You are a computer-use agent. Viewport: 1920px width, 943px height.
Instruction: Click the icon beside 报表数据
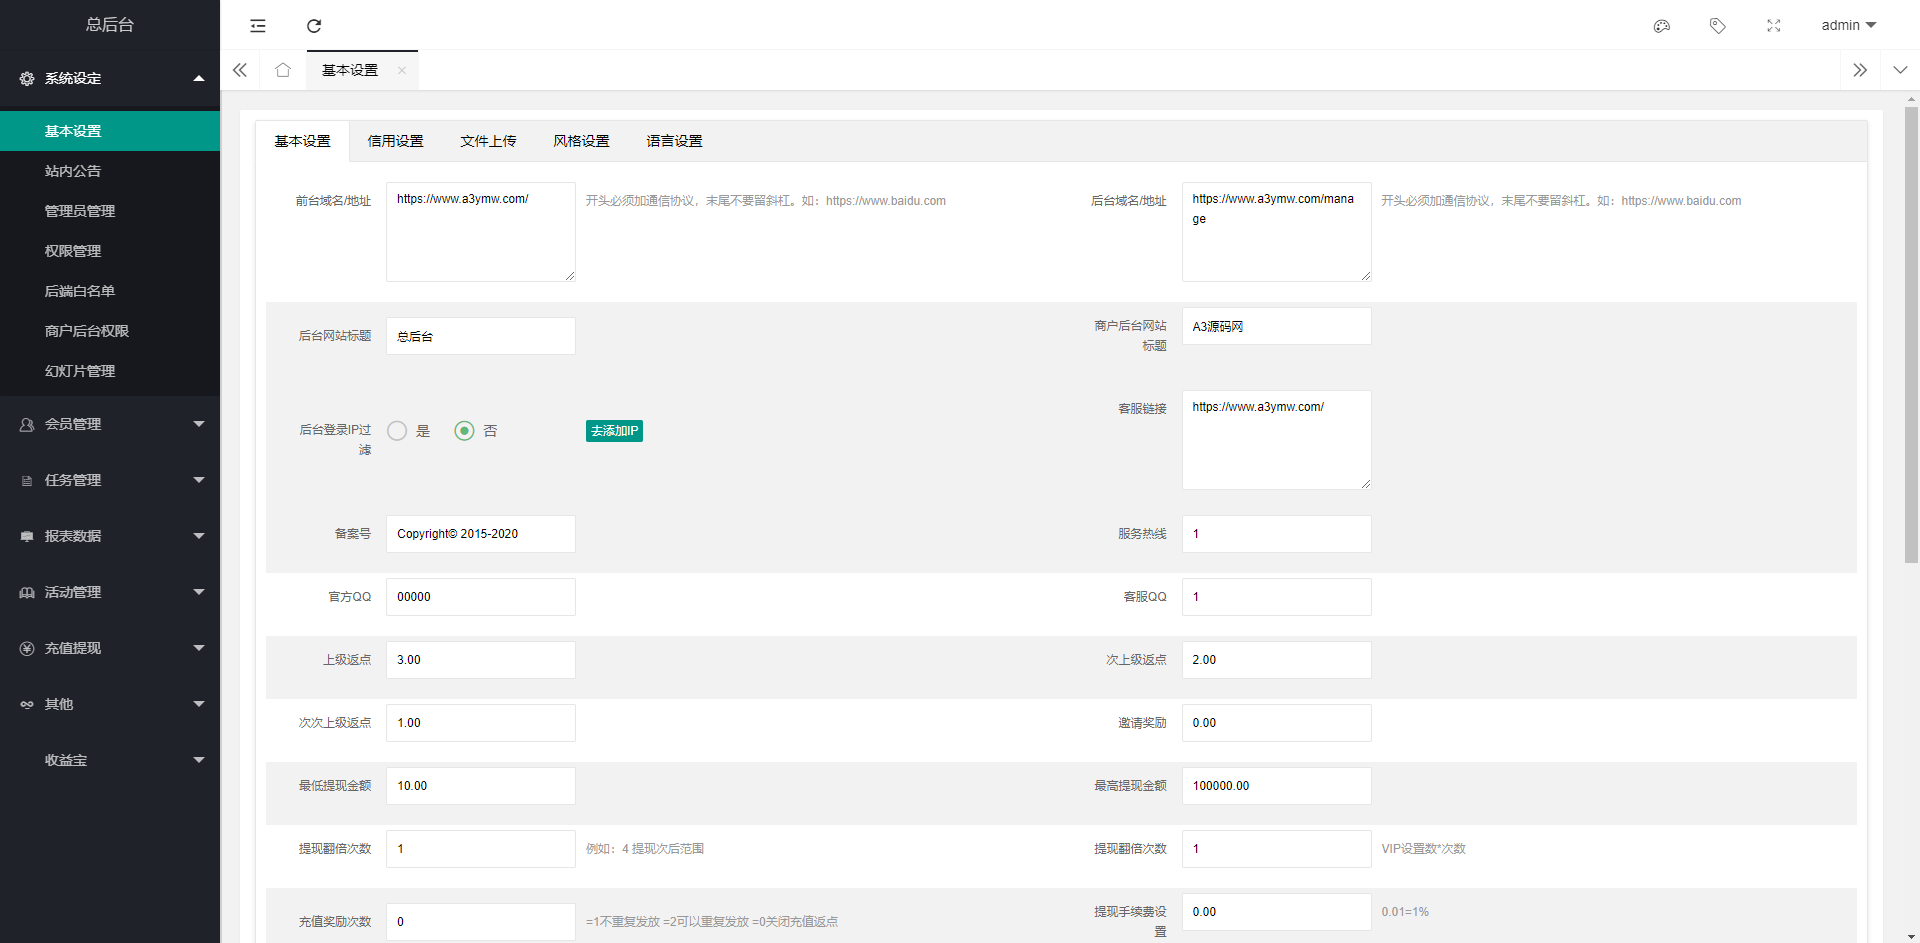[x=27, y=537]
